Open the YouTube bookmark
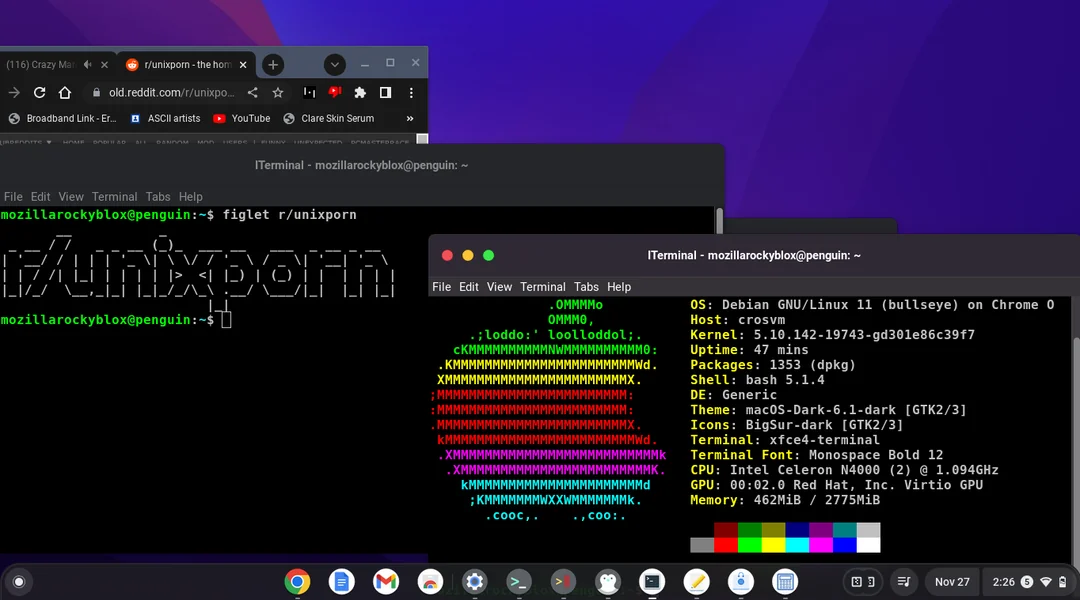This screenshot has height=600, width=1080. point(242,118)
